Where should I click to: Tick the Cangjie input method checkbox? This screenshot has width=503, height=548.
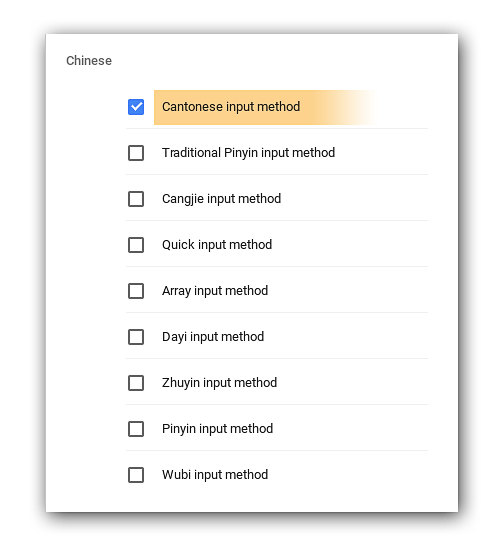click(136, 199)
